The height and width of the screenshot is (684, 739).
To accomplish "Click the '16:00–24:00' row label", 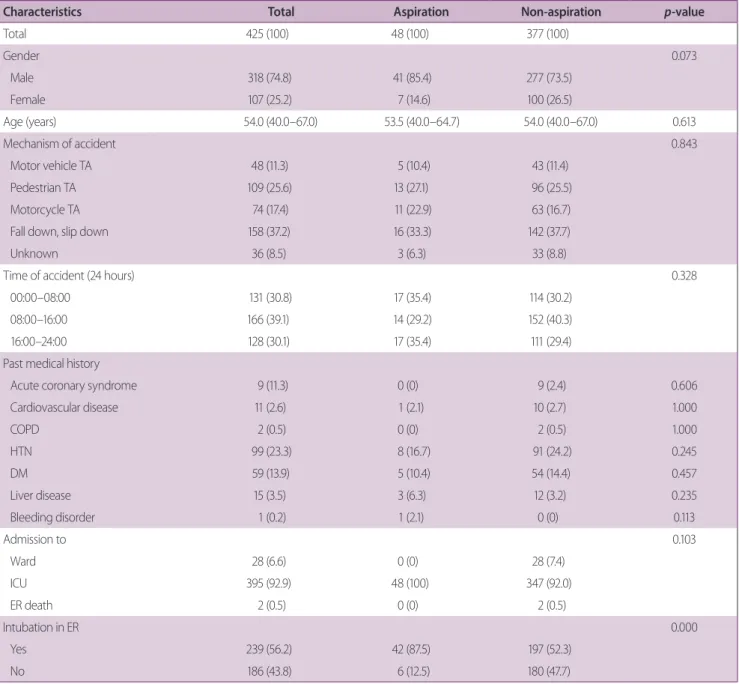I will point(39,342).
